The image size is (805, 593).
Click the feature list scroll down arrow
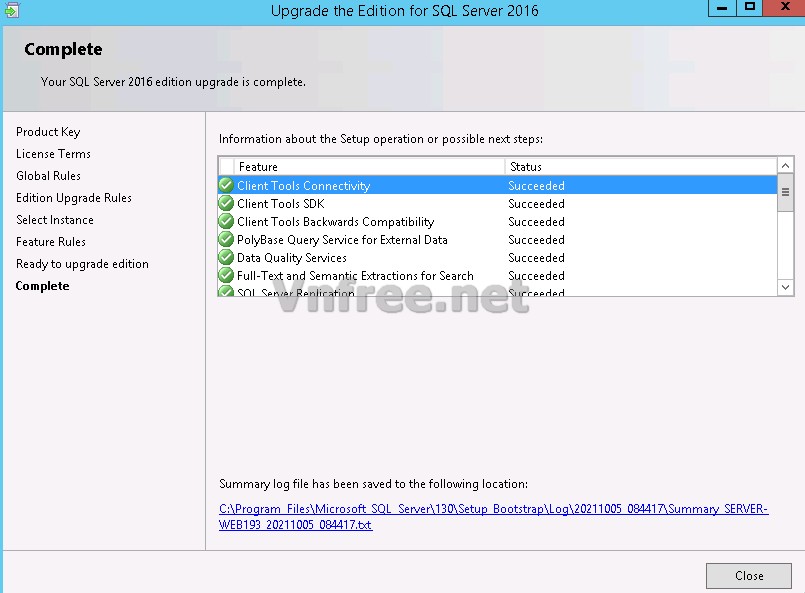[785, 287]
